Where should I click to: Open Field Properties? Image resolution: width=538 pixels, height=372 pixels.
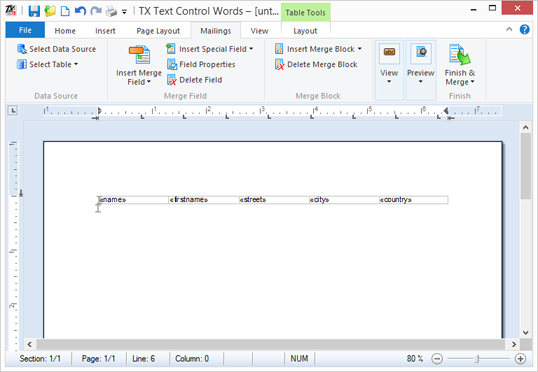click(201, 64)
